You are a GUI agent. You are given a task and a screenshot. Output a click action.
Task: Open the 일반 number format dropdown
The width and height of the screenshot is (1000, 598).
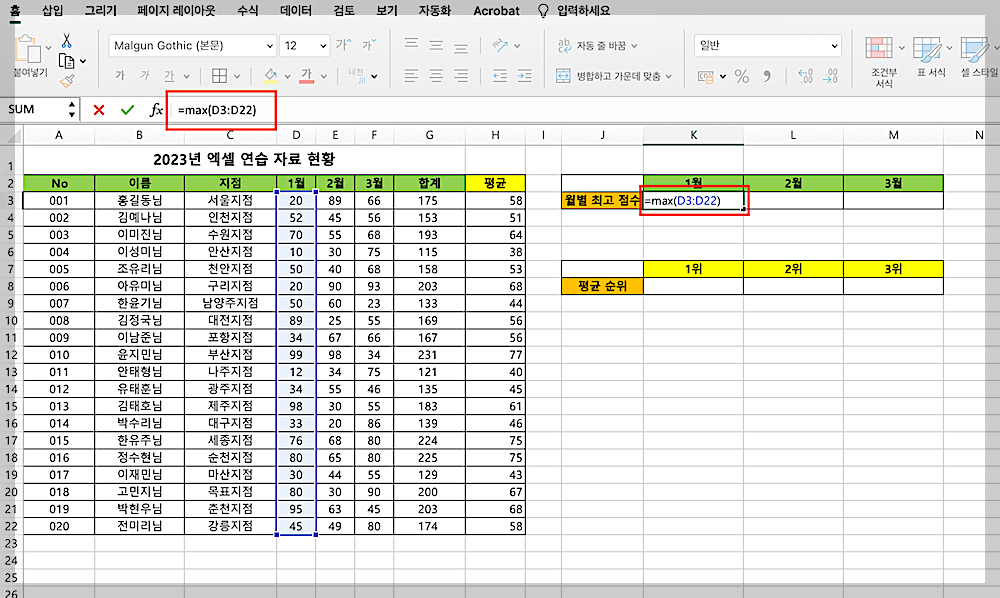coord(768,46)
